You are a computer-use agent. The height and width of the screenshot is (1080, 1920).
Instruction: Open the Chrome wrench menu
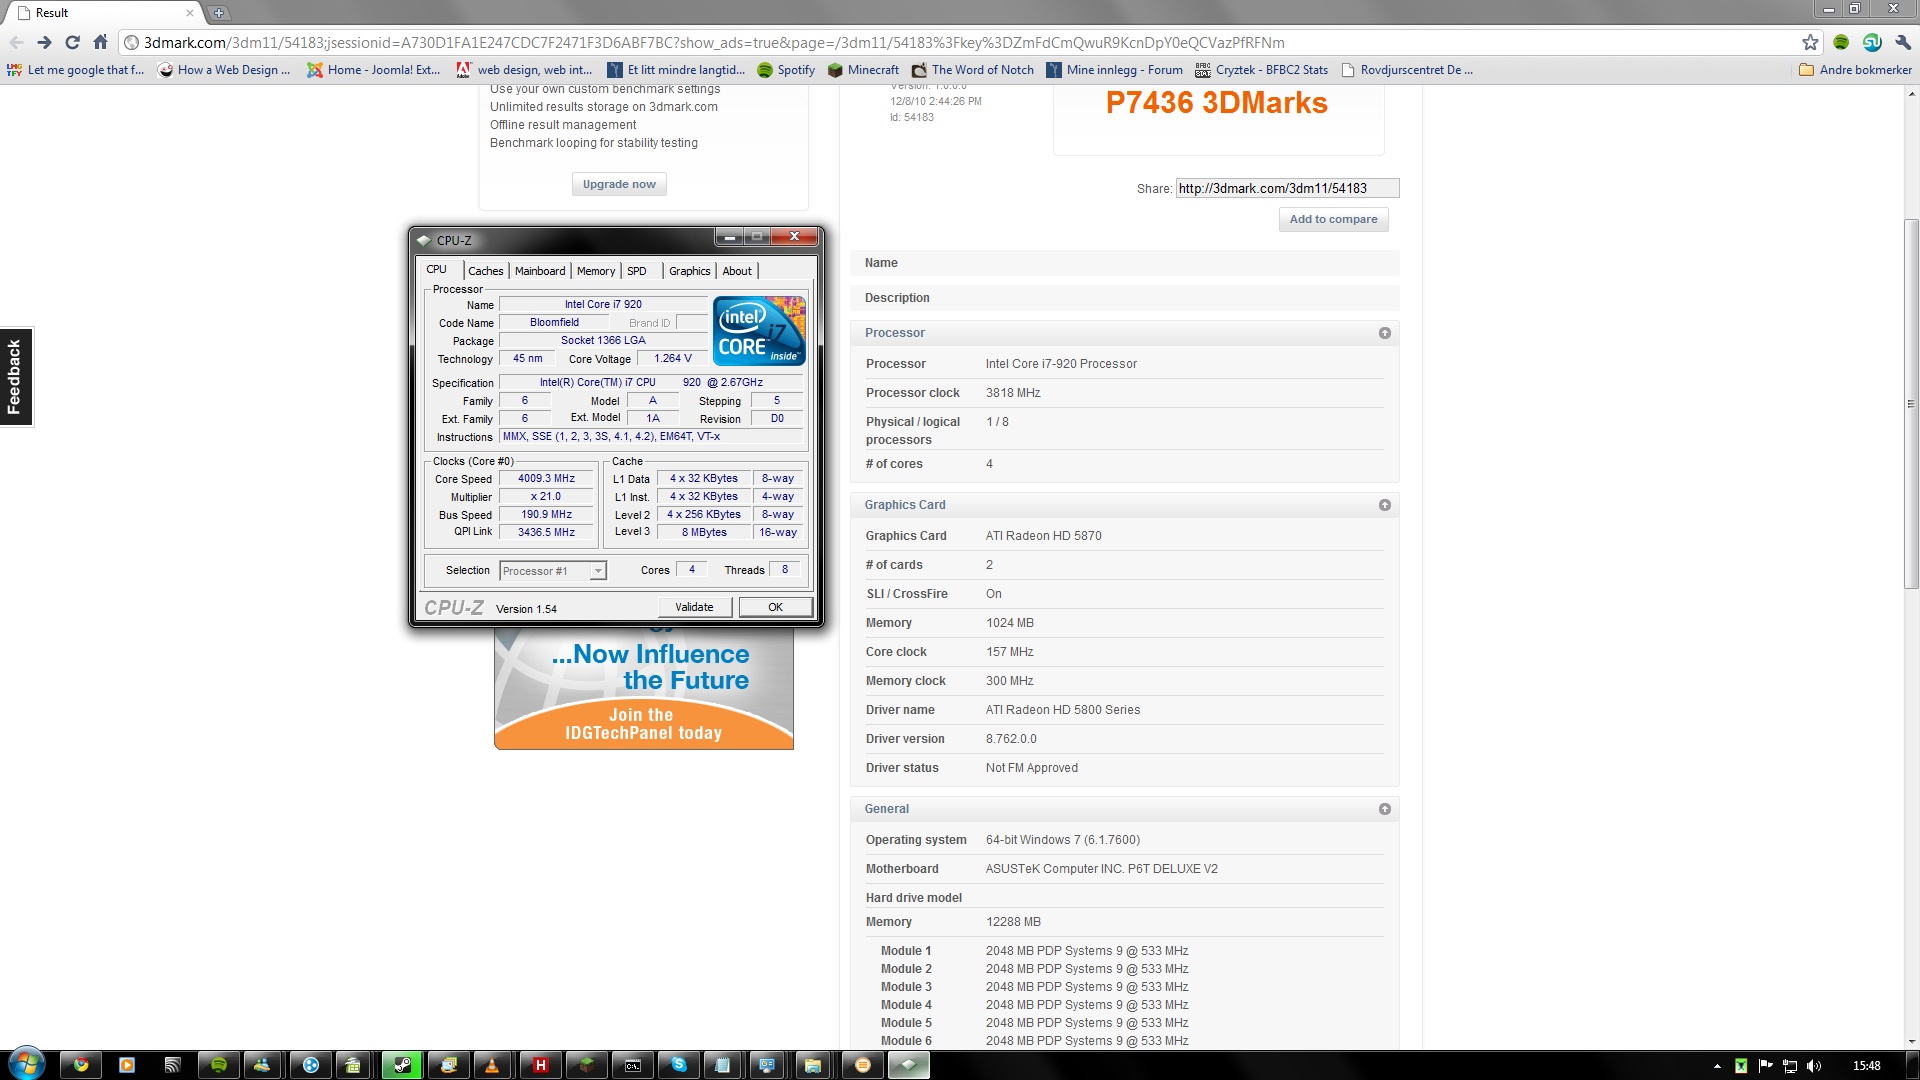(1903, 42)
